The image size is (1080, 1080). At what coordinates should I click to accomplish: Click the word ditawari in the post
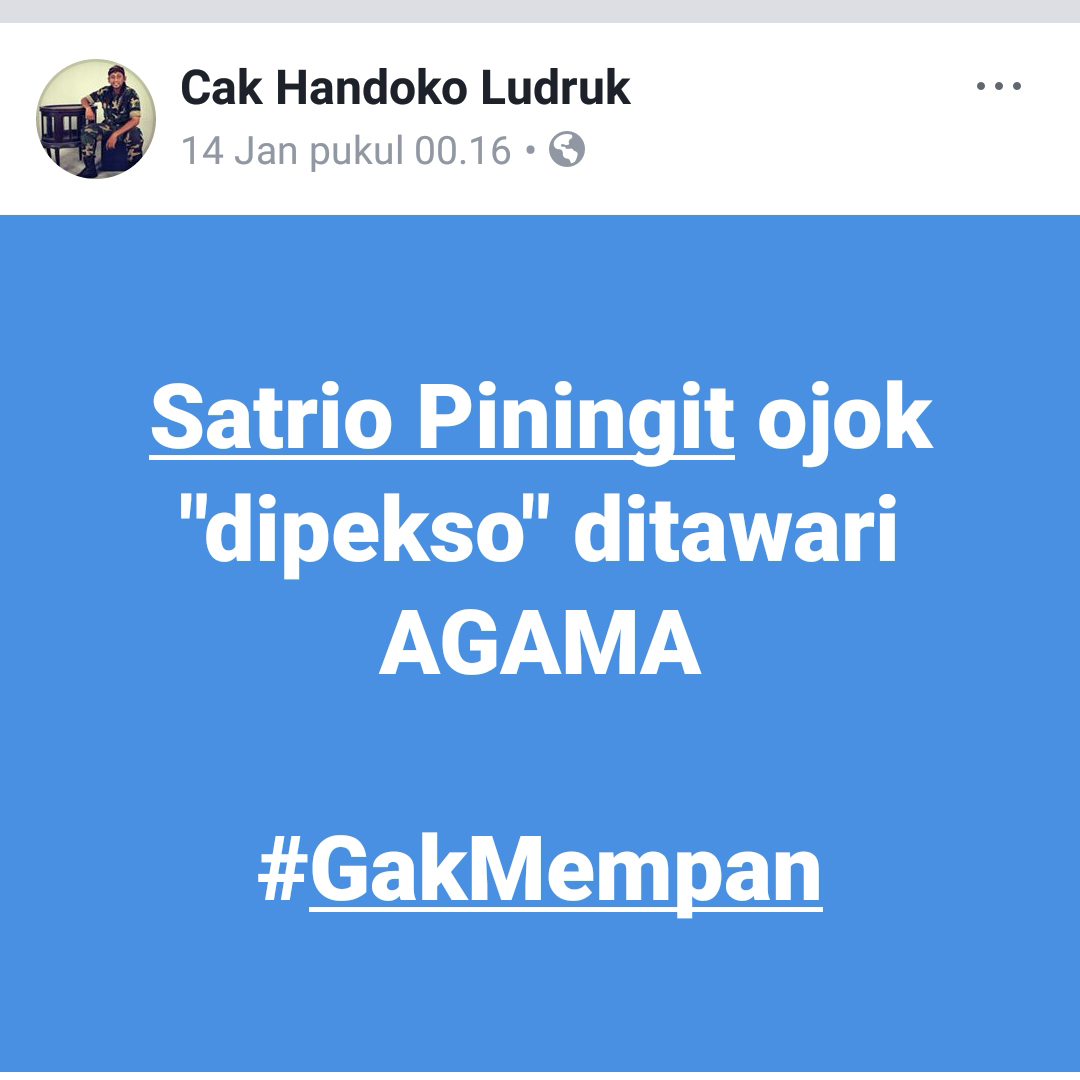pos(736,528)
